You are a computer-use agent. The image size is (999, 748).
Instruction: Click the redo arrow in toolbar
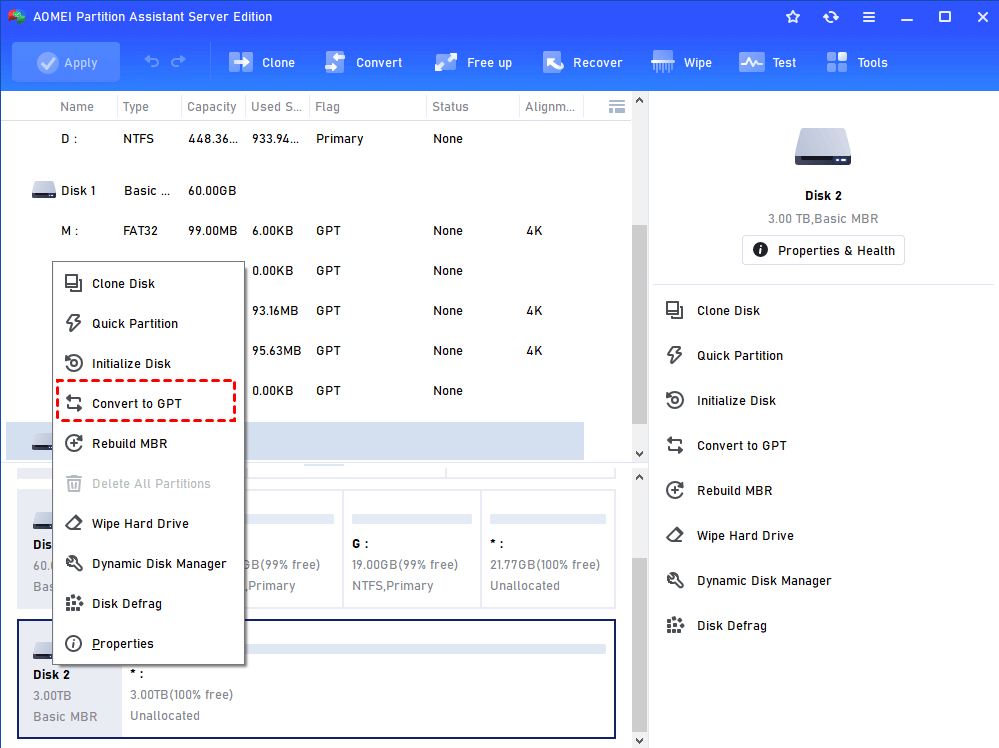tap(178, 62)
